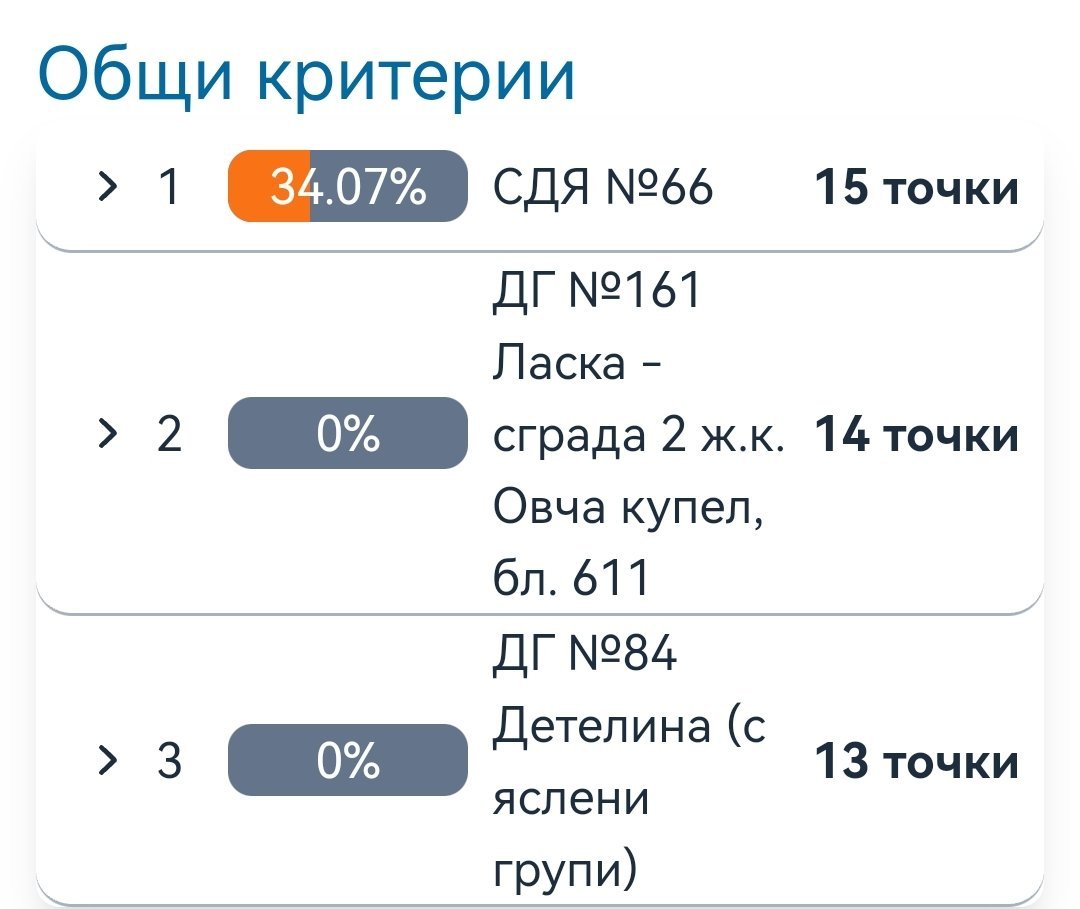This screenshot has height=909, width=1080.
Task: Click the orange filled part of the progress bar
Action: 268,186
